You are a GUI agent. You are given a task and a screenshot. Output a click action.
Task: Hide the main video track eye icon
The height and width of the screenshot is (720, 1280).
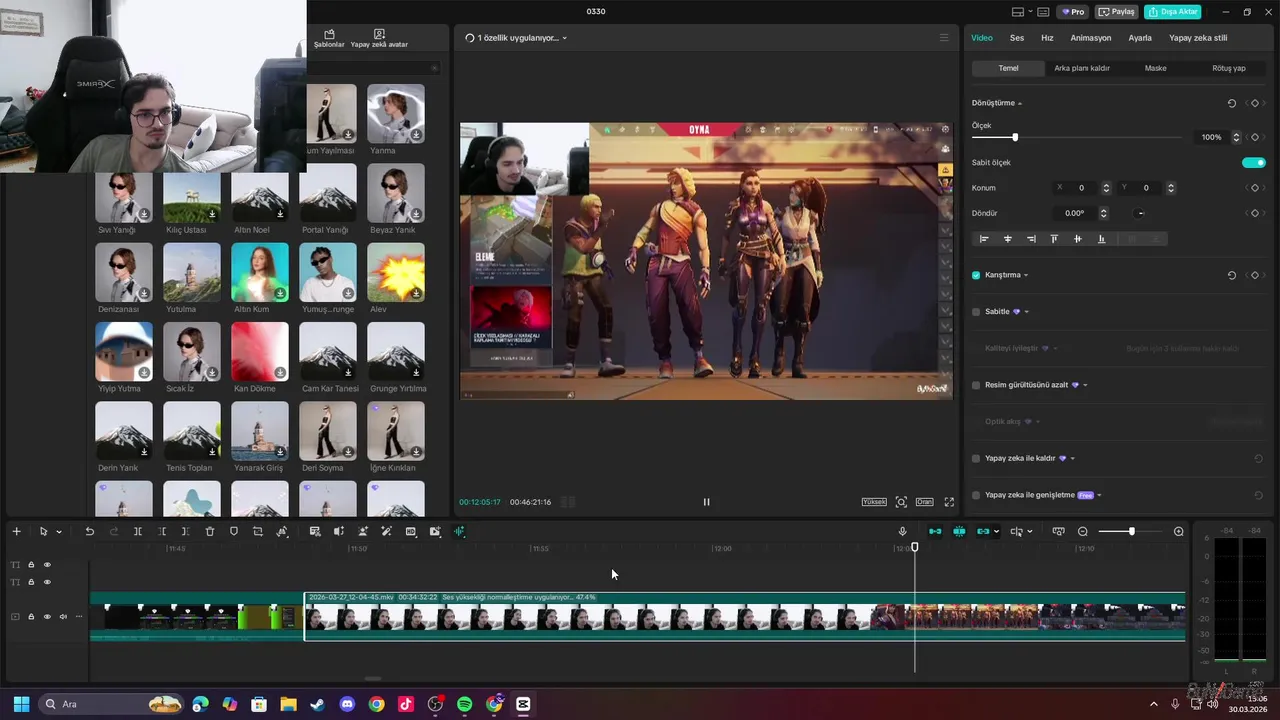point(47,617)
